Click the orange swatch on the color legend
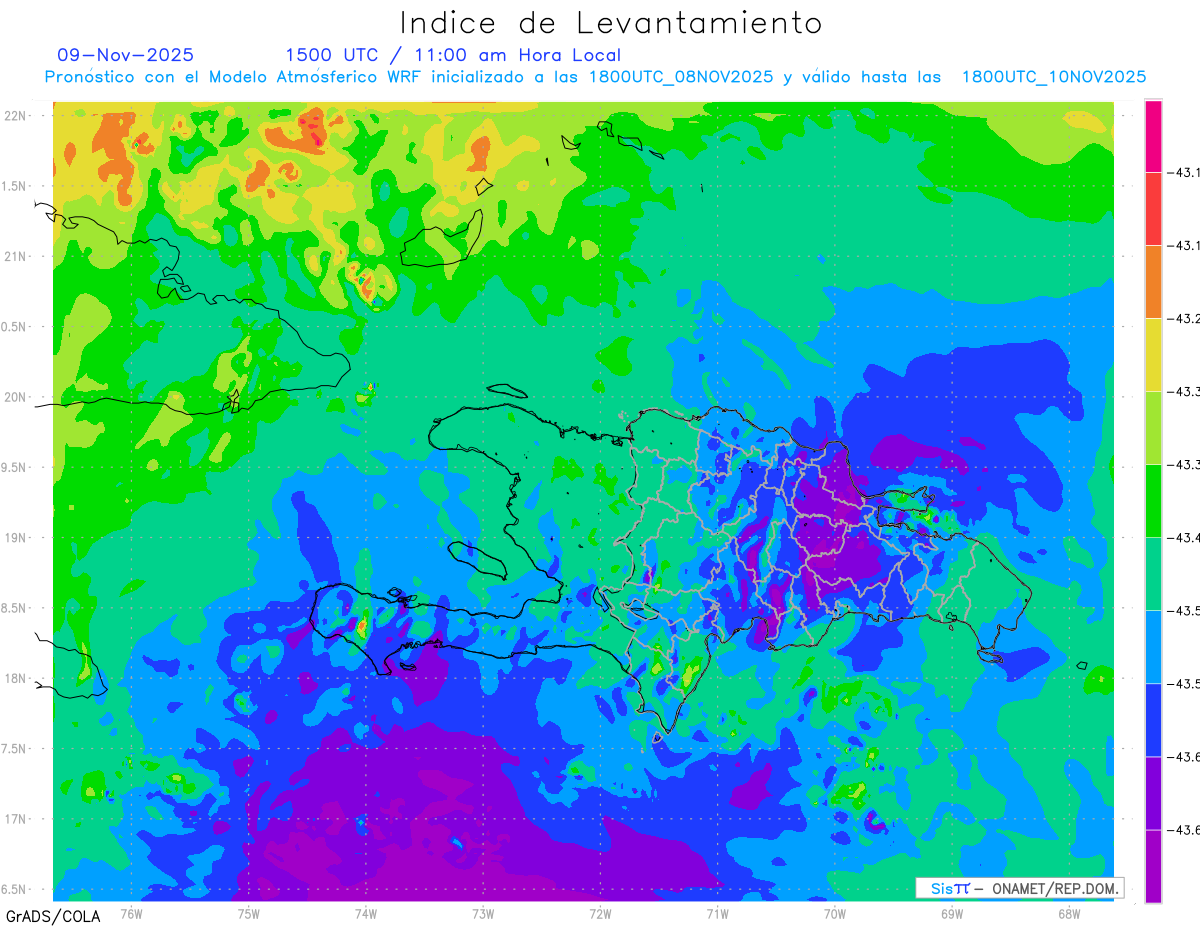Viewport: 1200px width, 927px height. [1153, 281]
